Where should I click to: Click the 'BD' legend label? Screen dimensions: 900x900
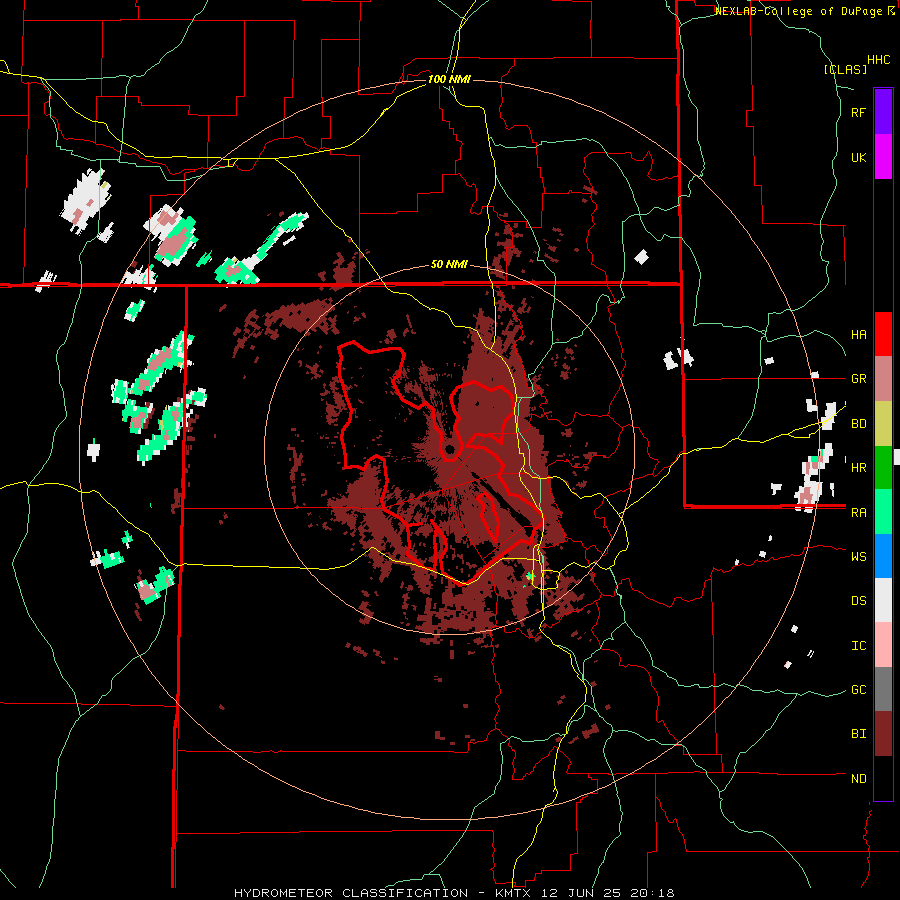coord(858,424)
